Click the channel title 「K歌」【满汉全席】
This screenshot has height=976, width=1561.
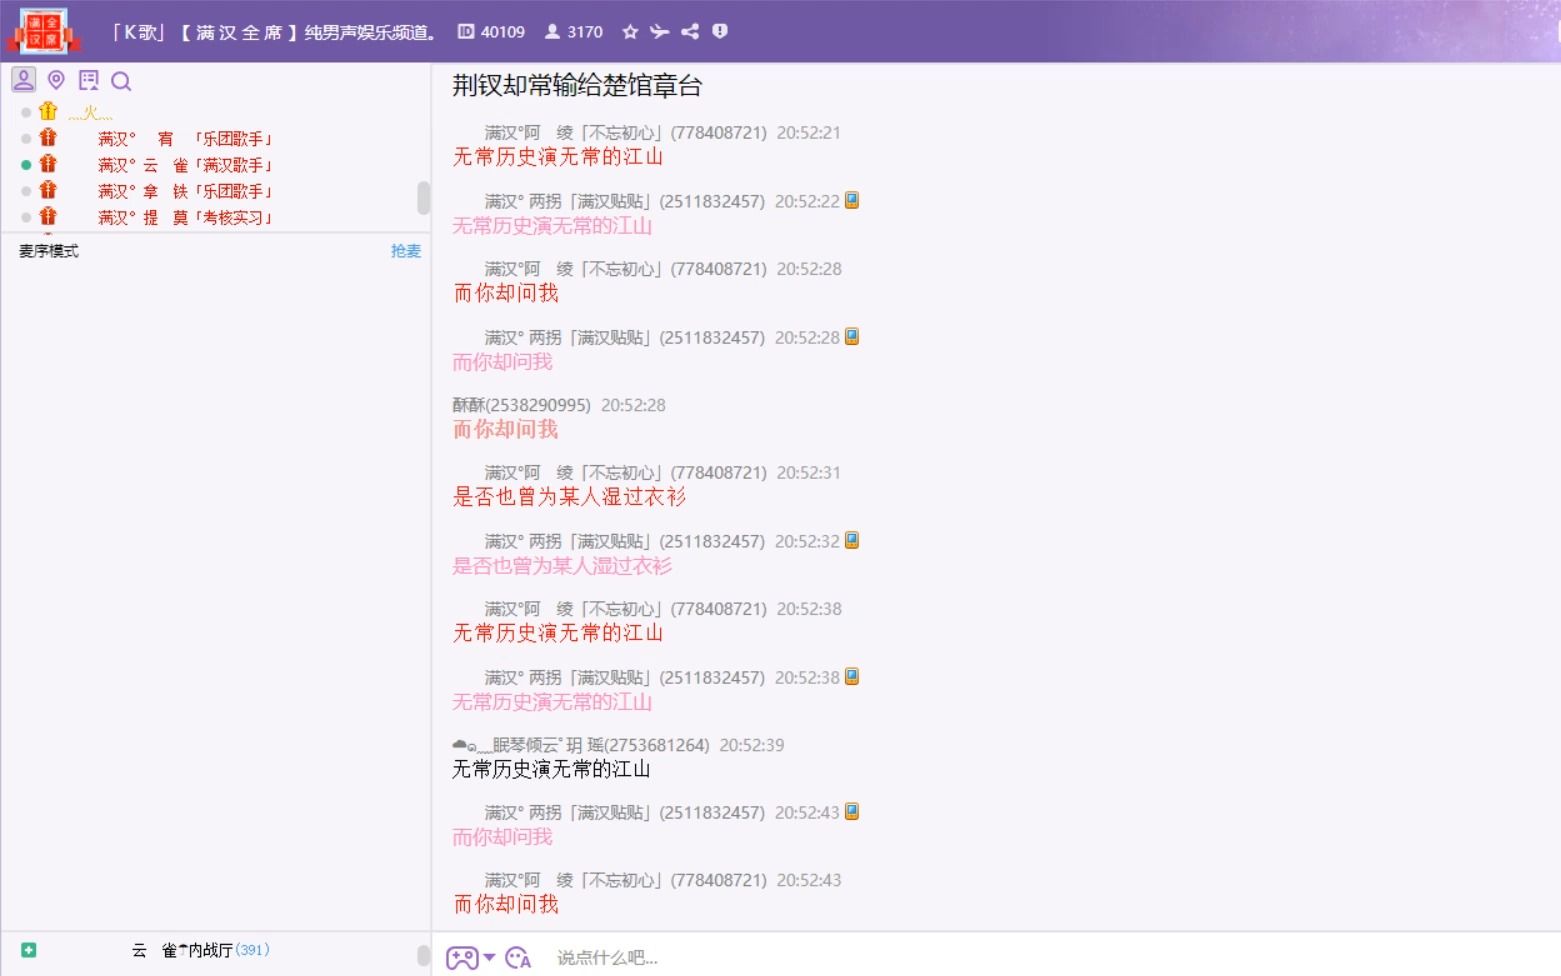pos(274,32)
